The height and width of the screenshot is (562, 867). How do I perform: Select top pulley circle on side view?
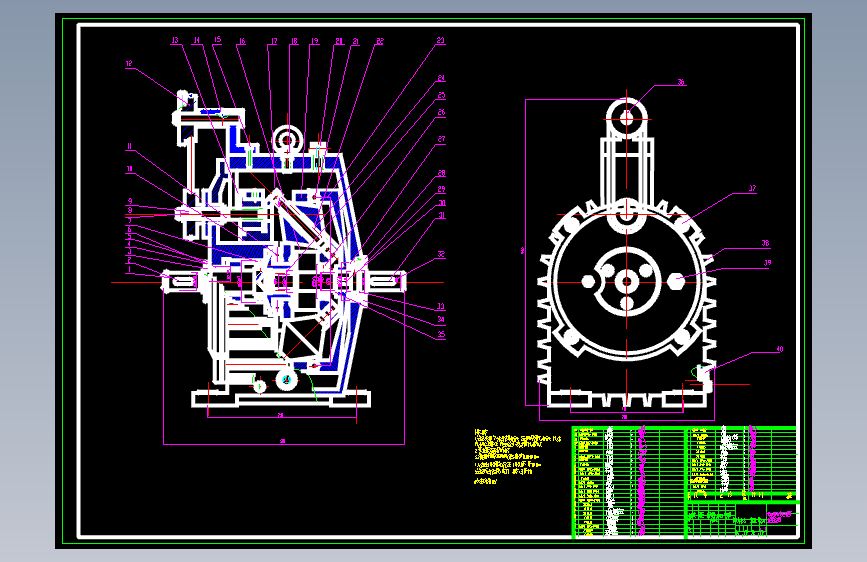(x=626, y=118)
